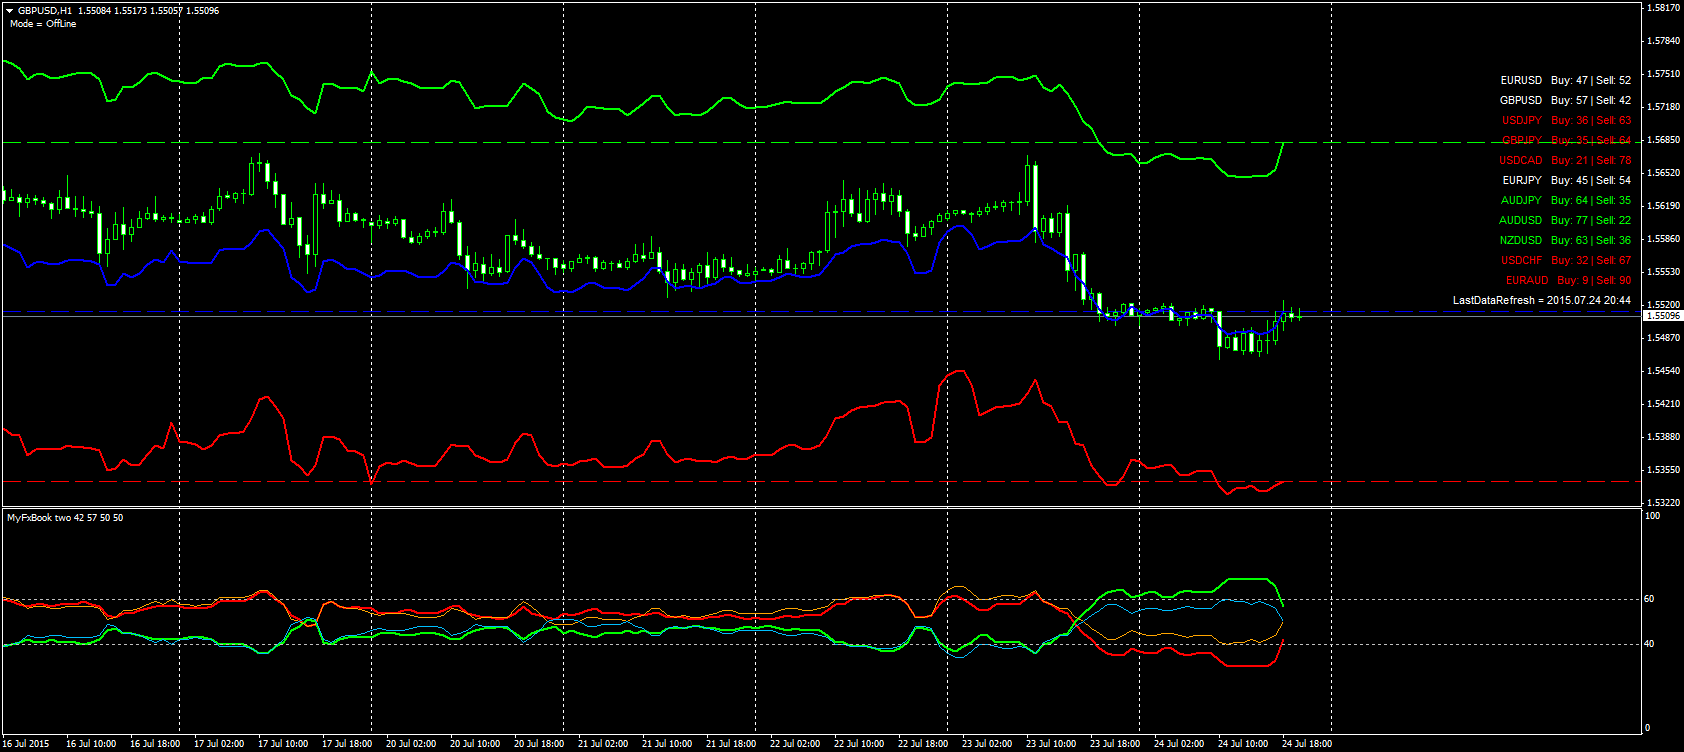Click price axis value 1.54540
The image size is (1684, 752).
(1663, 371)
